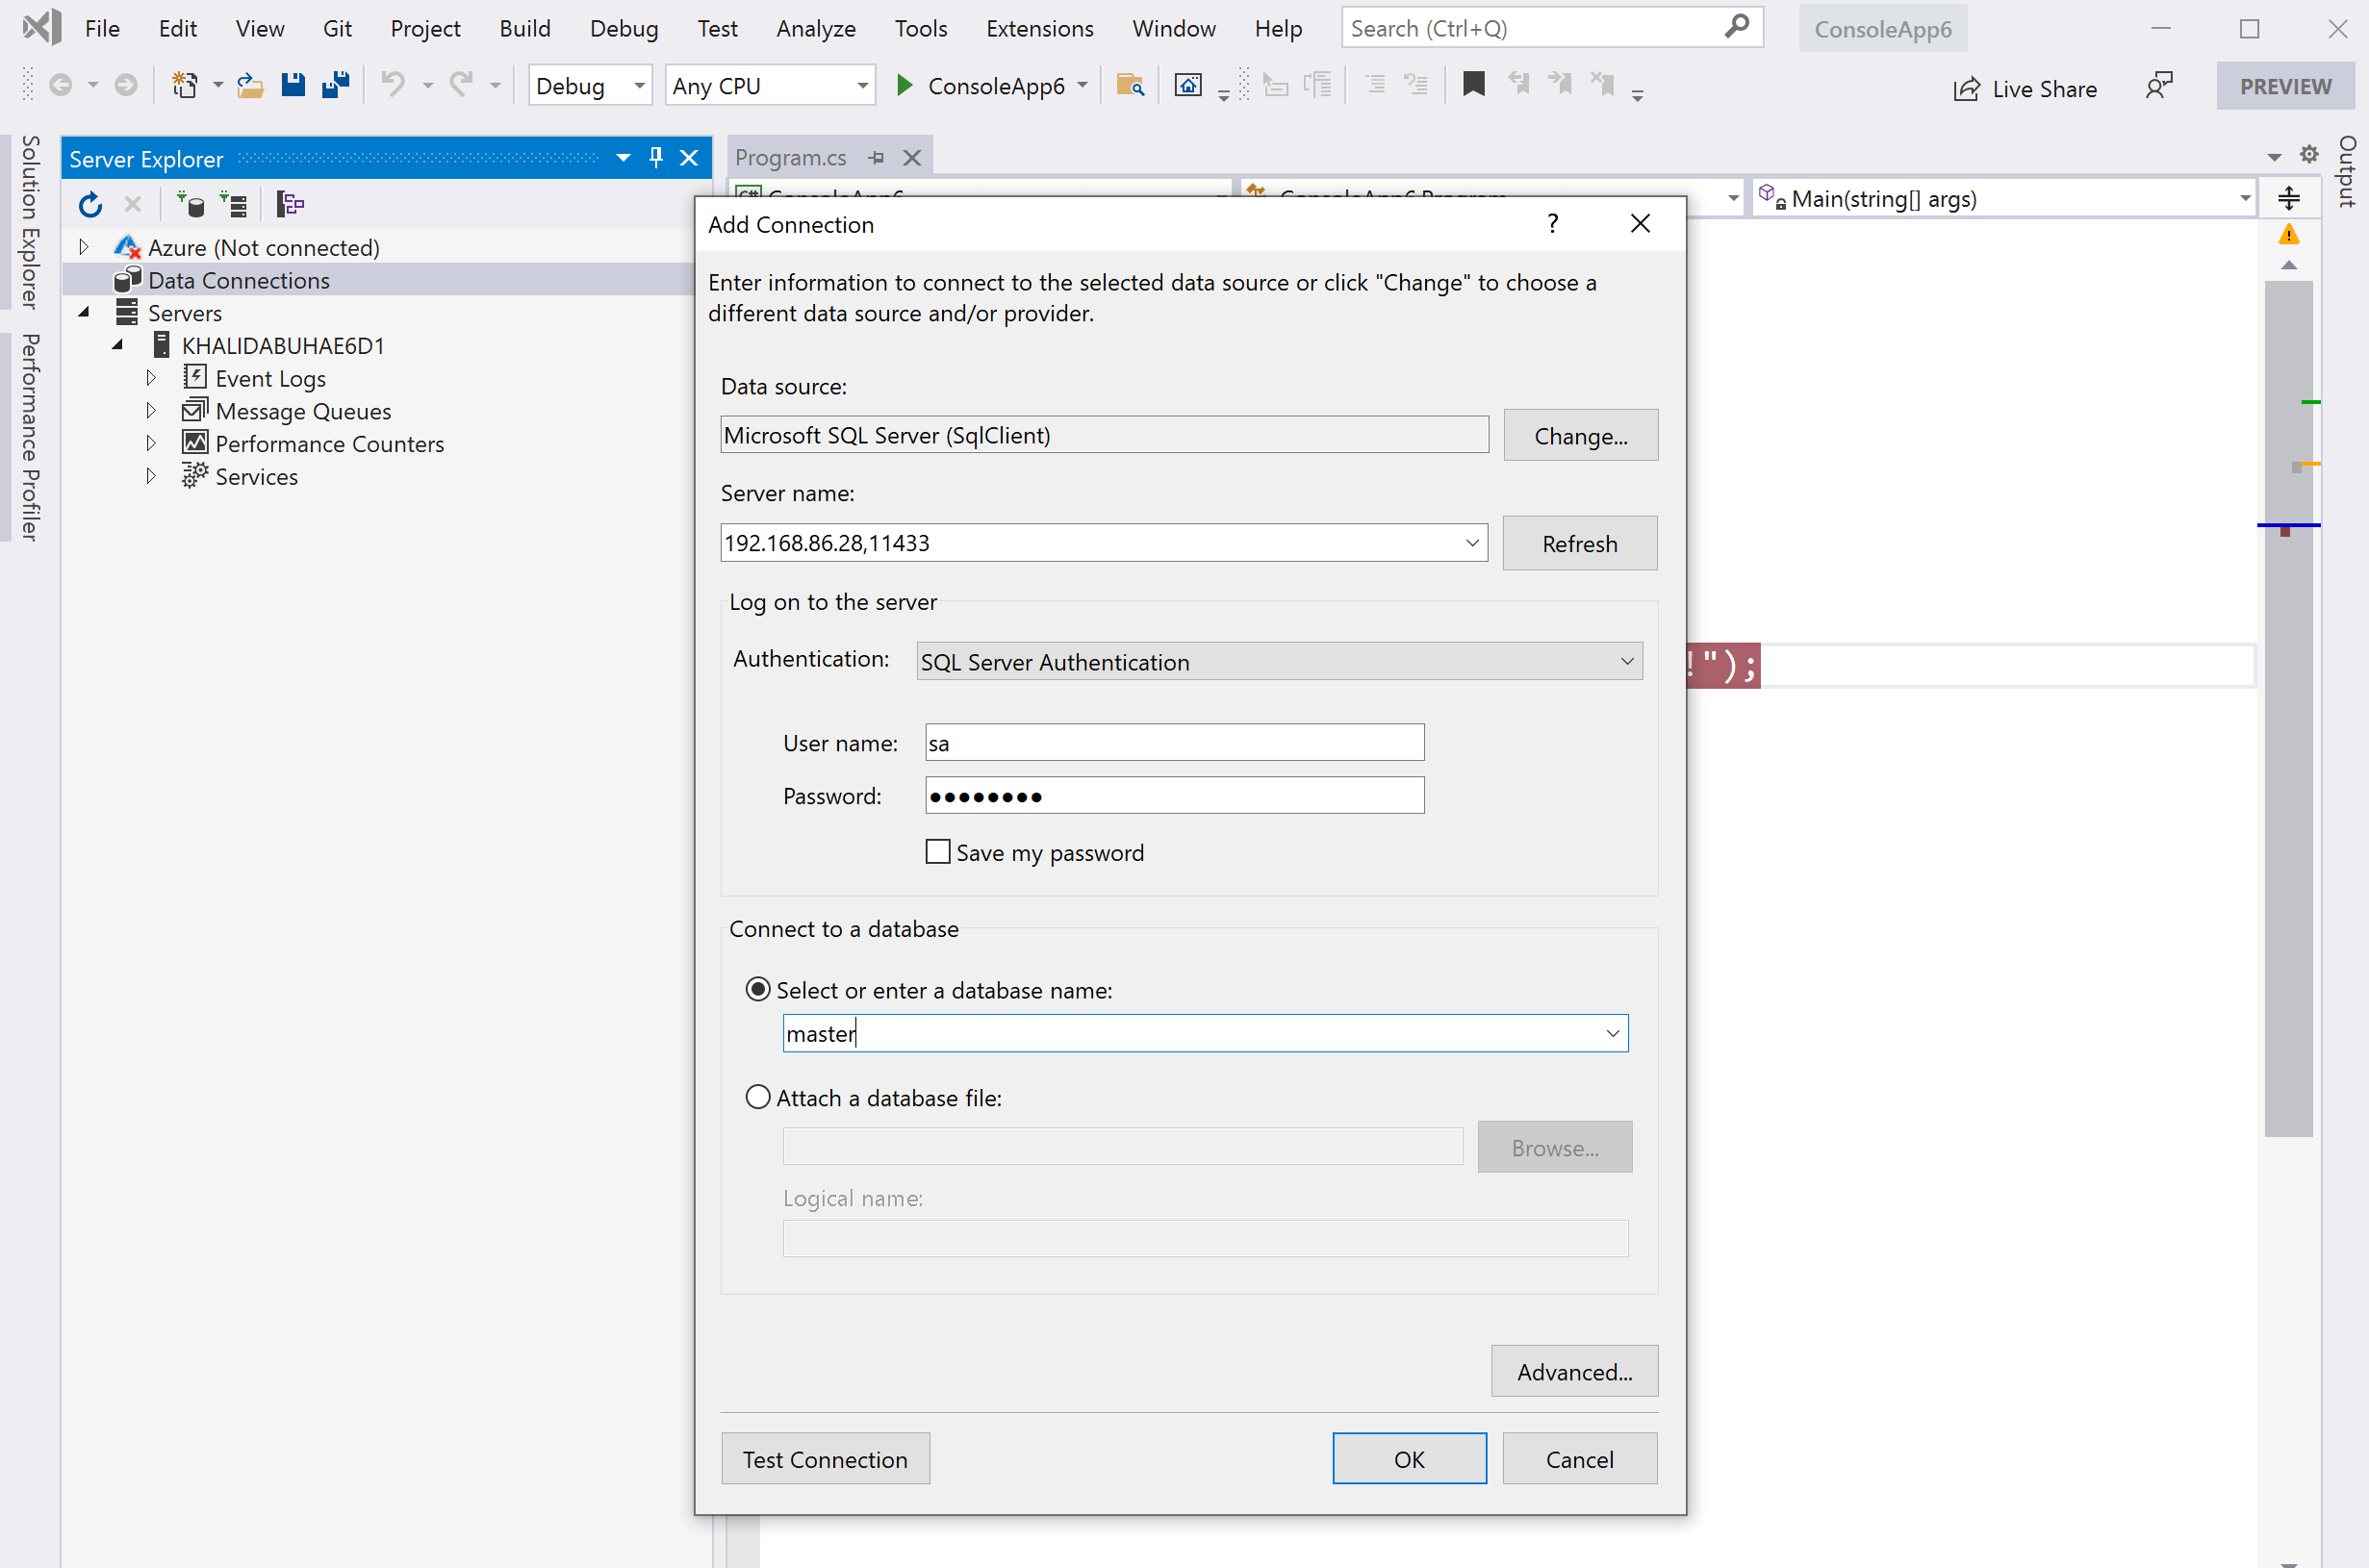This screenshot has width=2369, height=1568.
Task: Expand the Event Logs tree node
Action: pos(151,379)
